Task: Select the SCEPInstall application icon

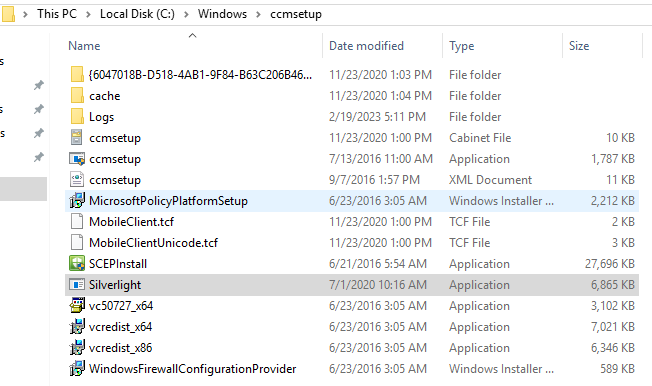Action: (77, 263)
